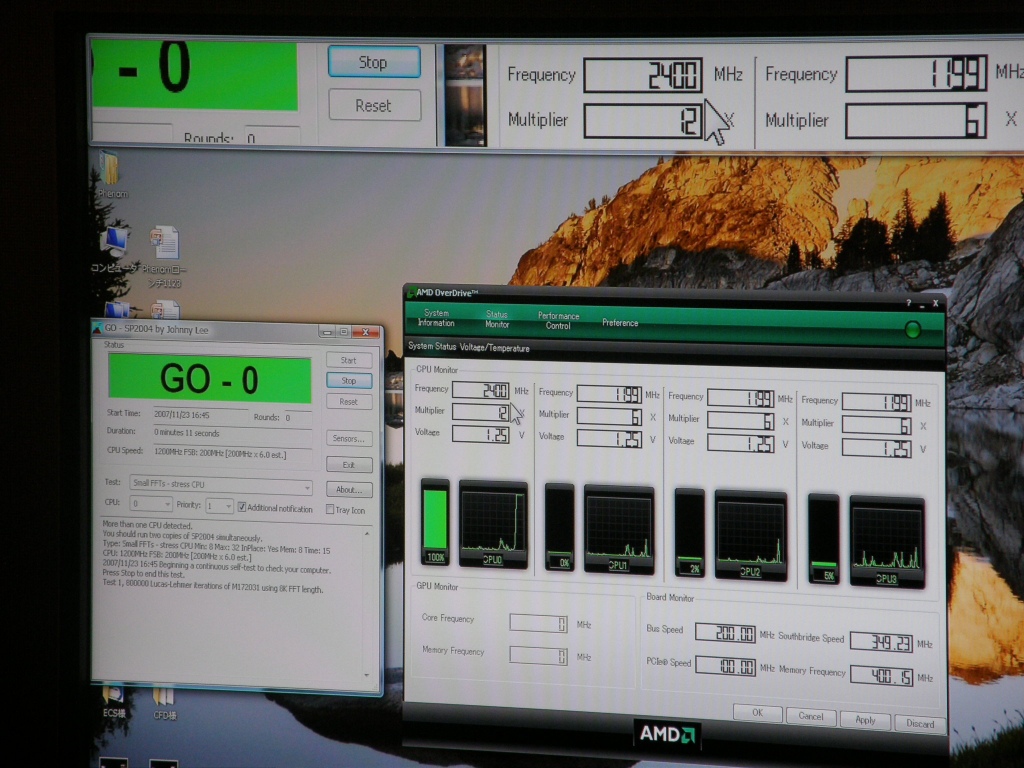The height and width of the screenshot is (768, 1024).
Task: Uncheck the Additional notification checkbox
Action: [x=242, y=508]
